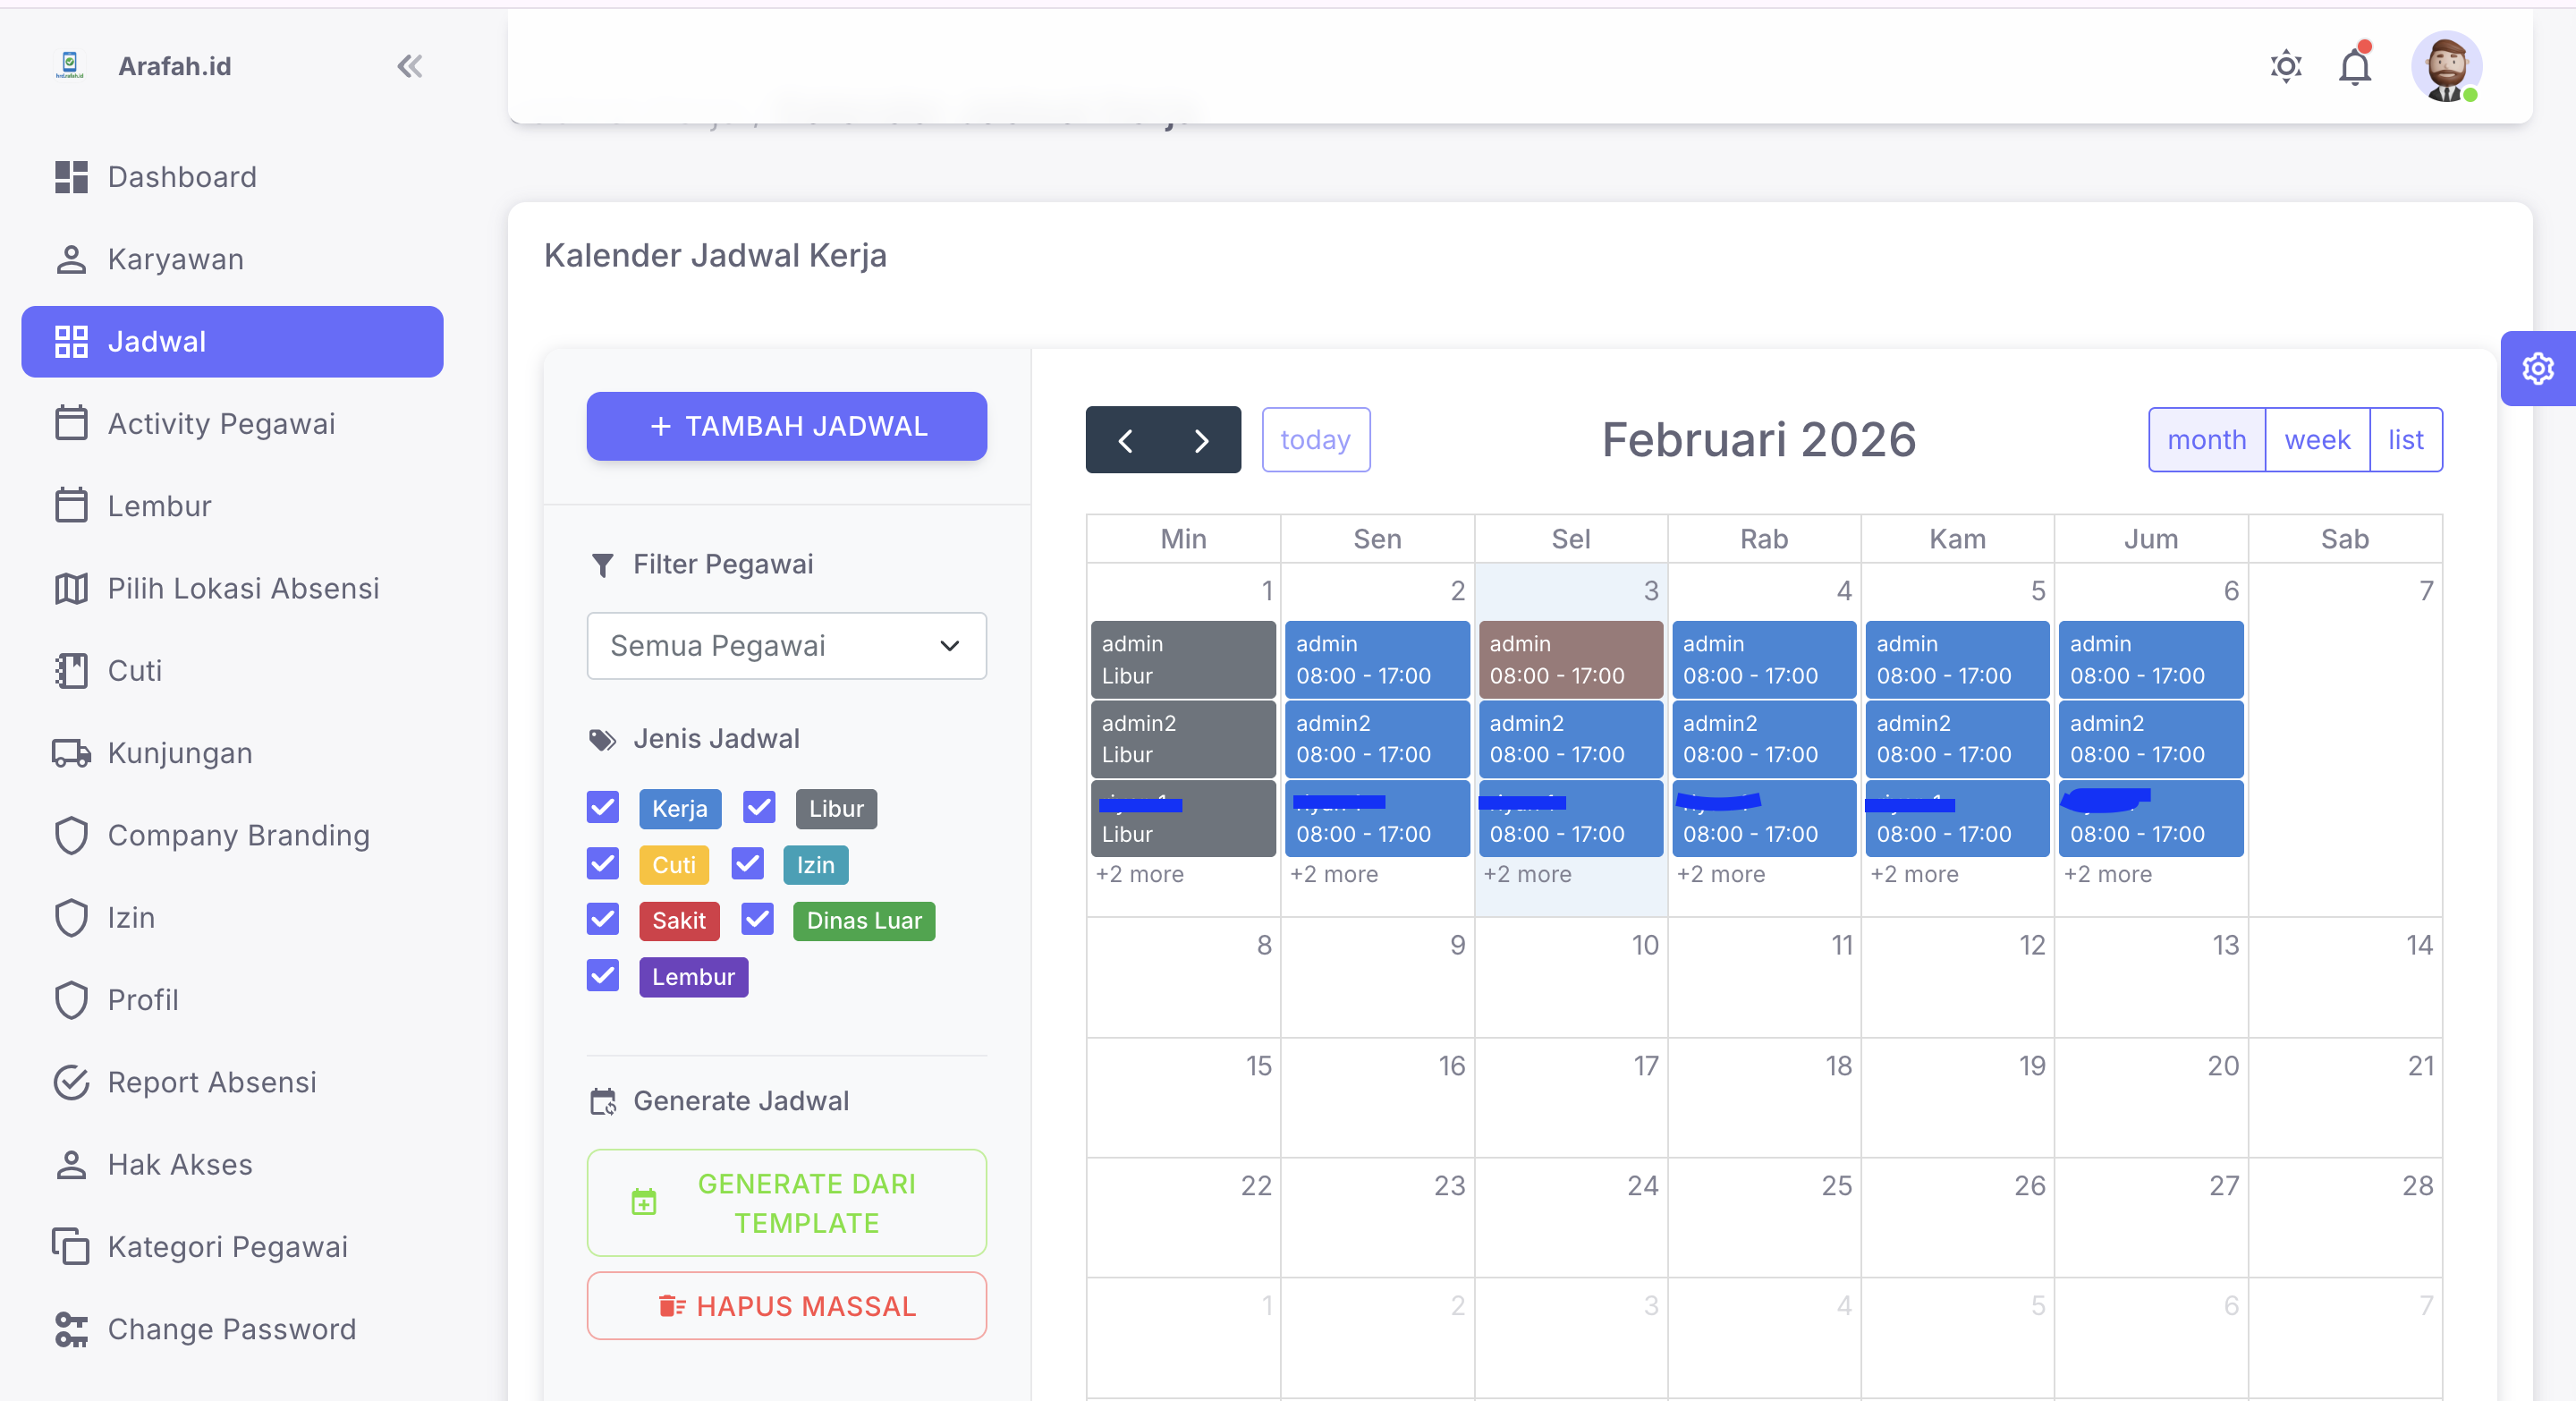Disable the Lembur schedule type checkbox
This screenshot has width=2576, height=1401.
click(603, 975)
